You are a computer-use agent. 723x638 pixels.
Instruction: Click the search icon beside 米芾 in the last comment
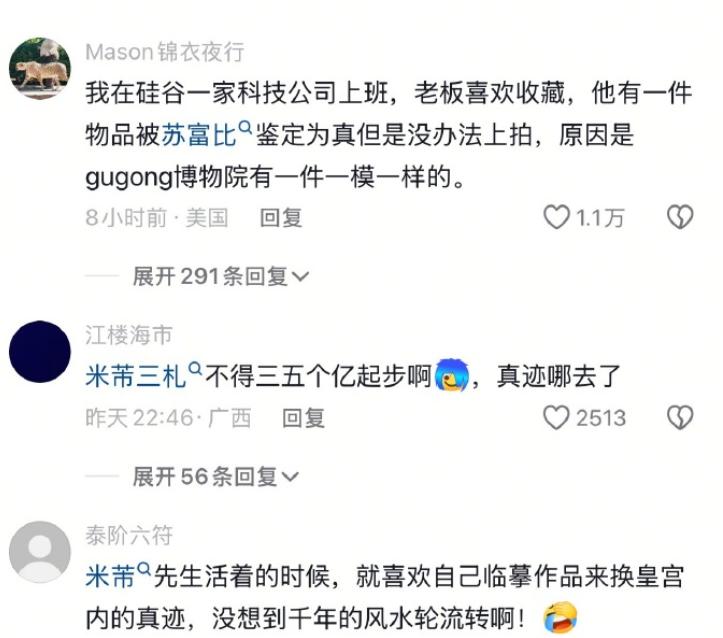(144, 568)
